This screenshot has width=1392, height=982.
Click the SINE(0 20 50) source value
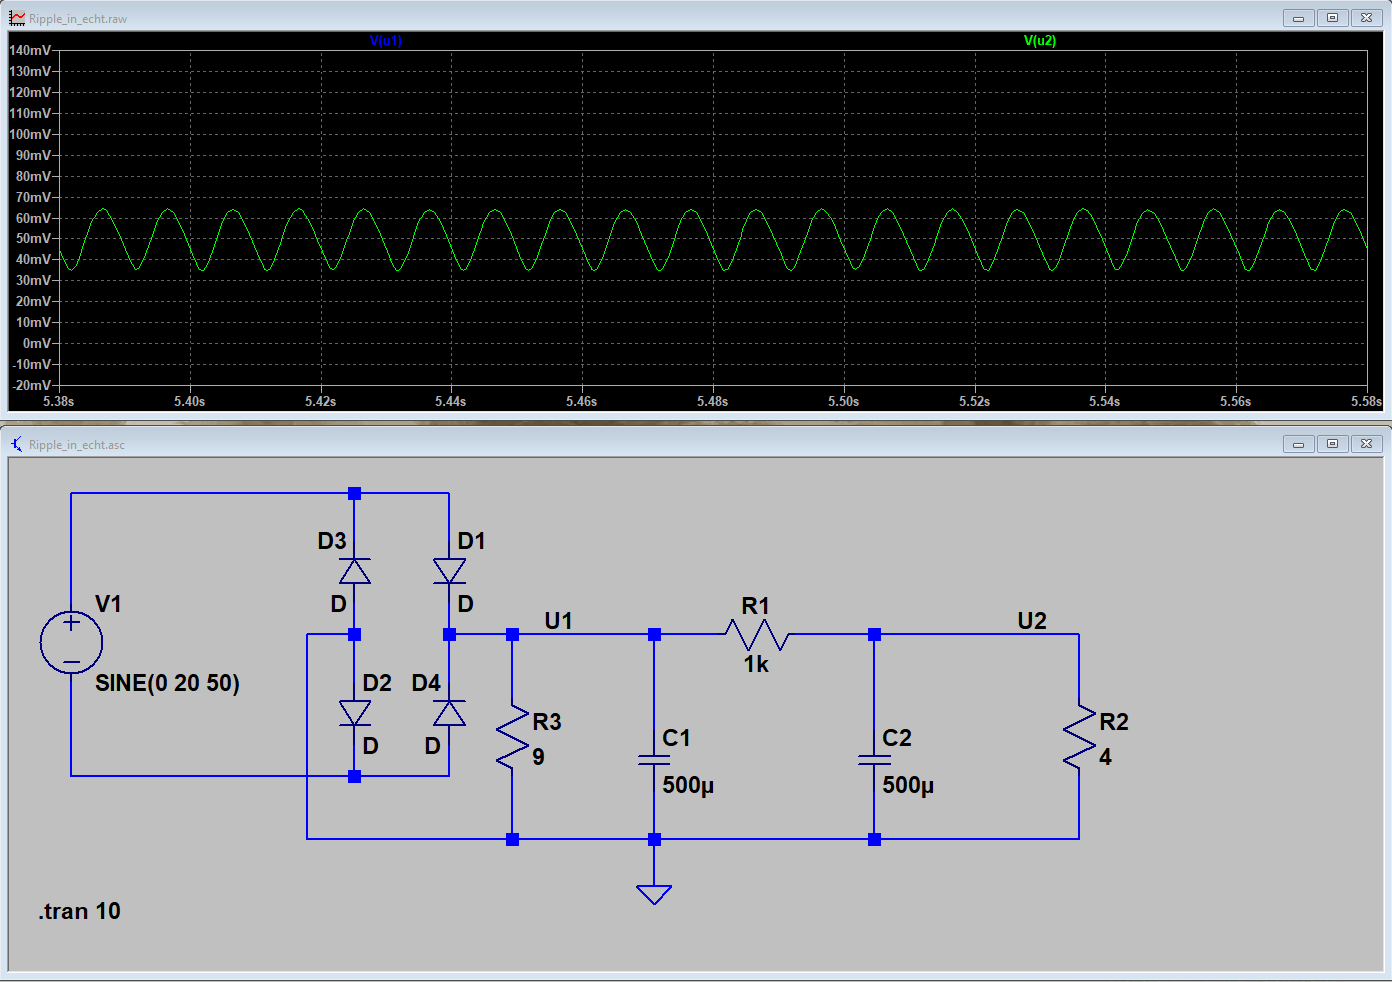click(167, 683)
